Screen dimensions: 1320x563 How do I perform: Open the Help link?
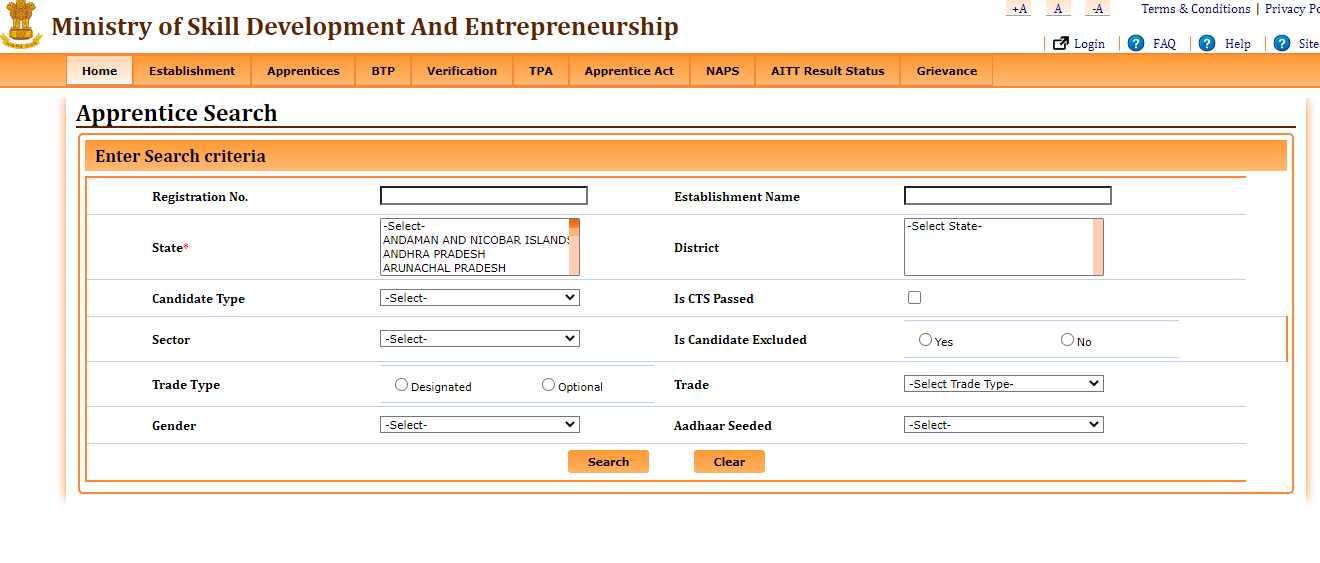click(1238, 44)
